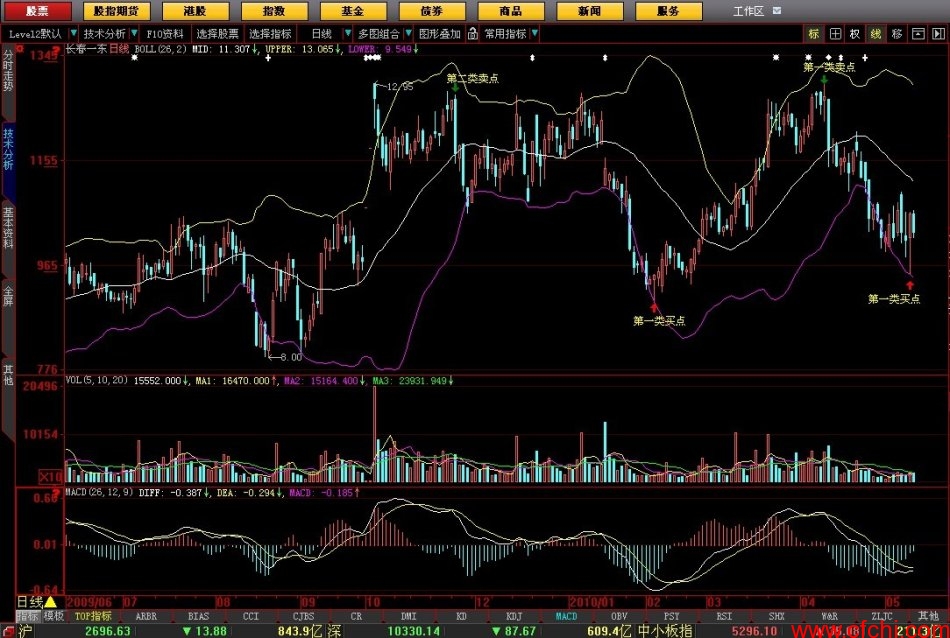Click the 选择指标 button

tap(270, 34)
